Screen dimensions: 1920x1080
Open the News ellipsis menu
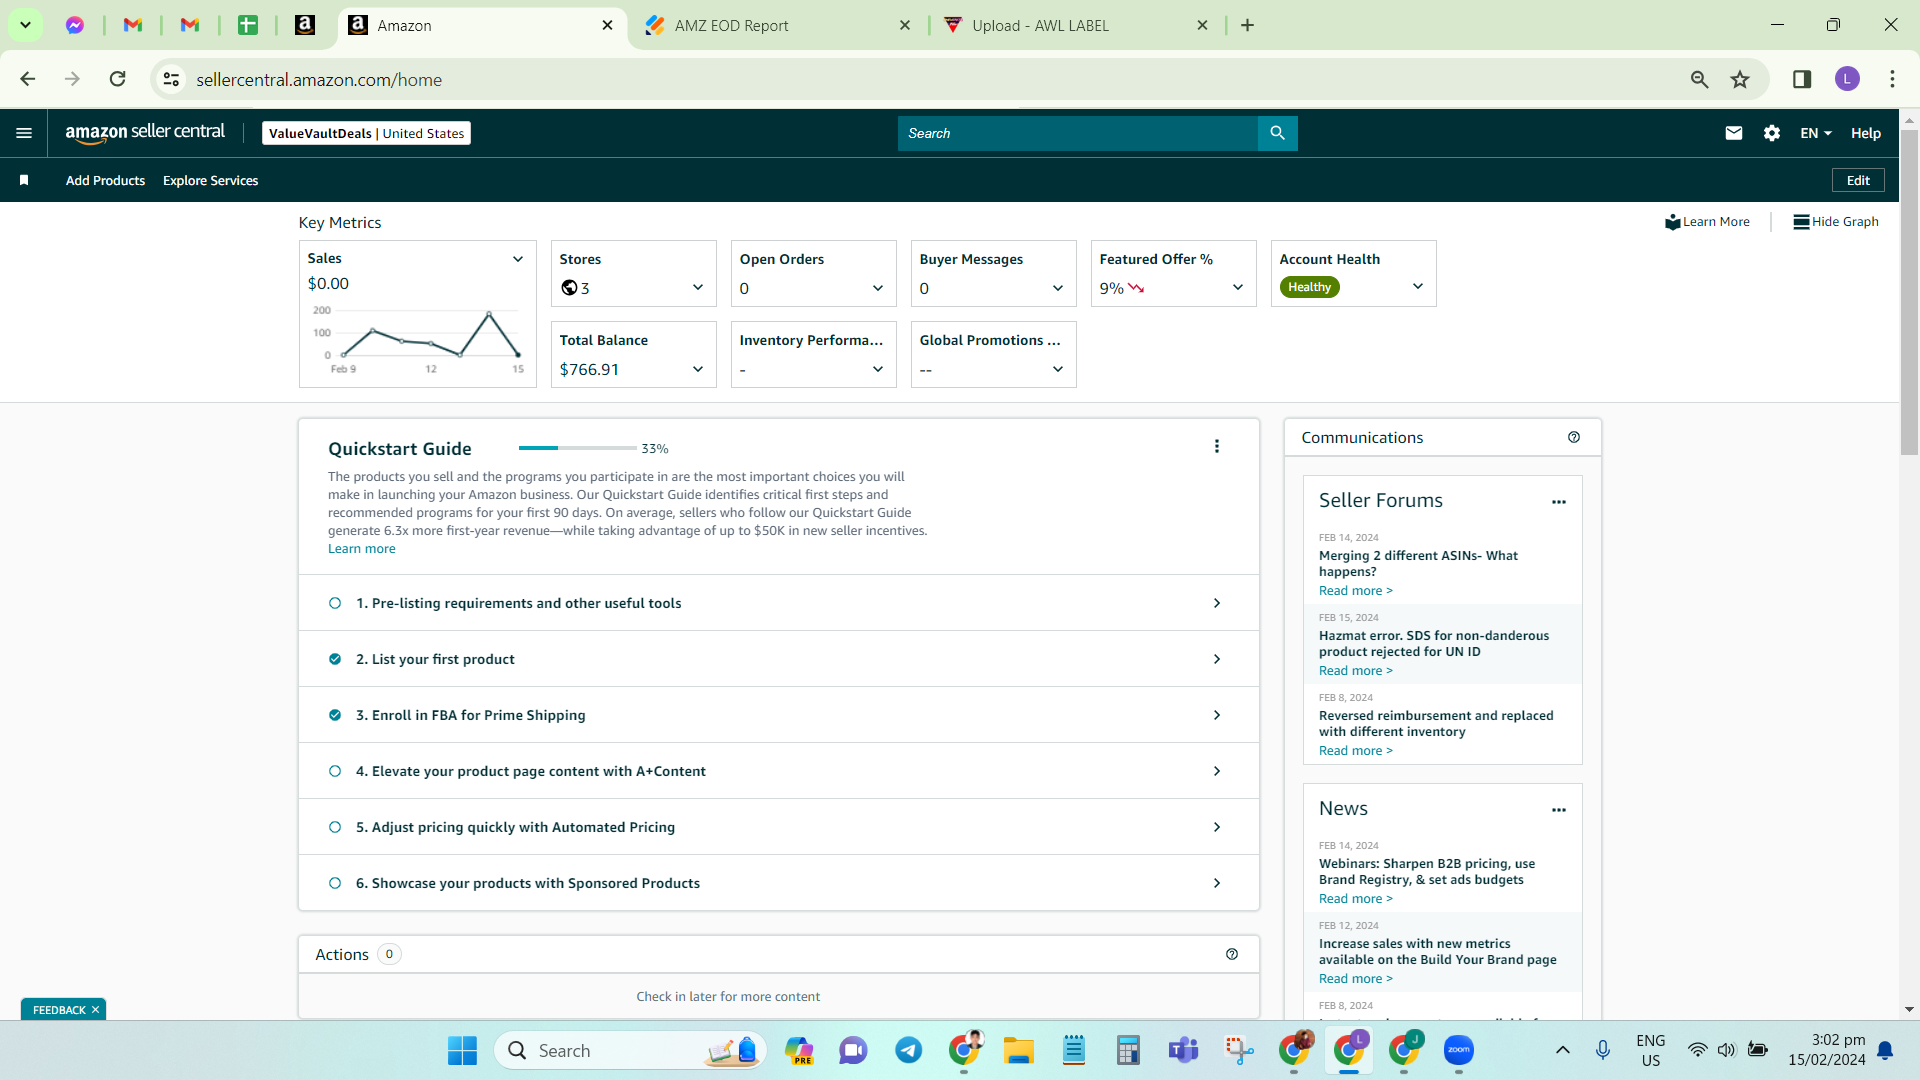coord(1559,810)
